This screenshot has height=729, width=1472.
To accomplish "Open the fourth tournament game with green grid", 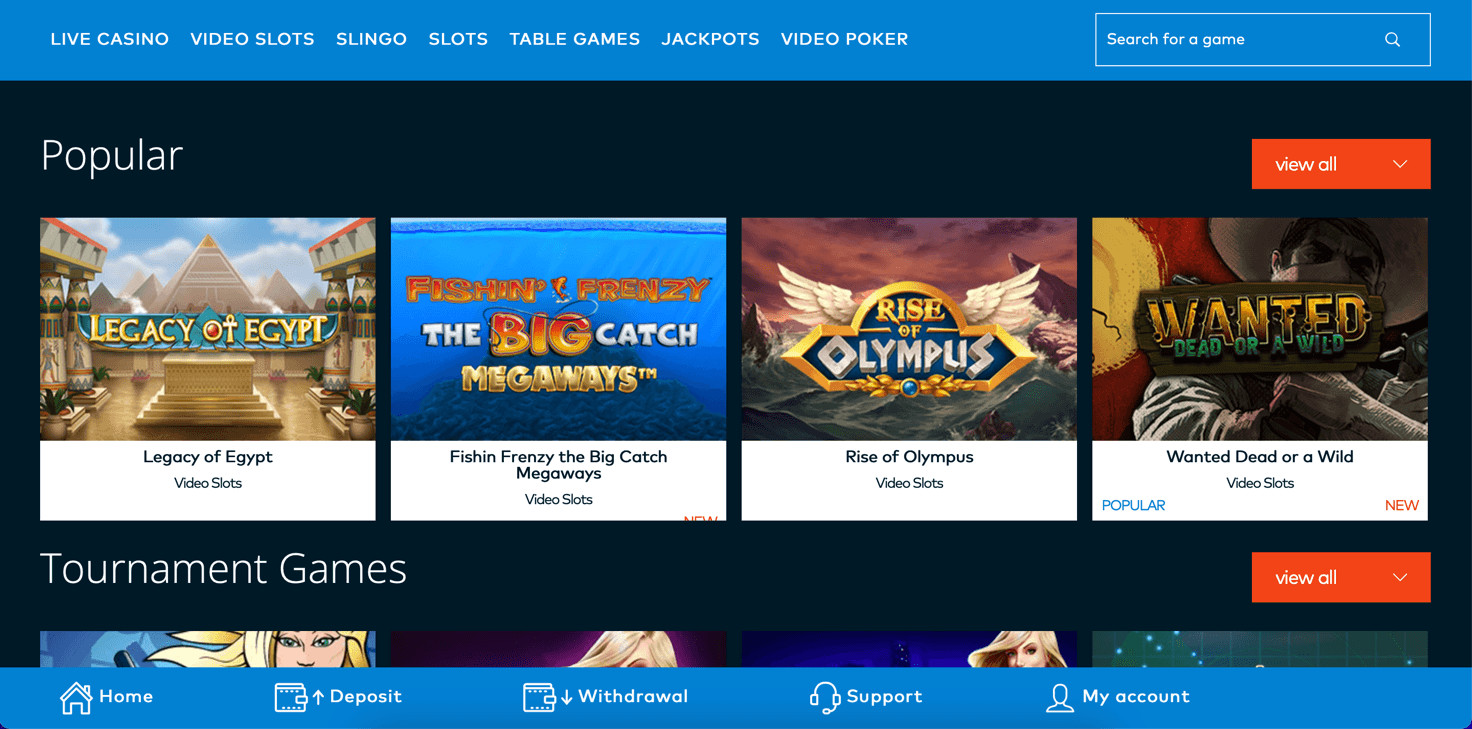I will click(x=1260, y=649).
